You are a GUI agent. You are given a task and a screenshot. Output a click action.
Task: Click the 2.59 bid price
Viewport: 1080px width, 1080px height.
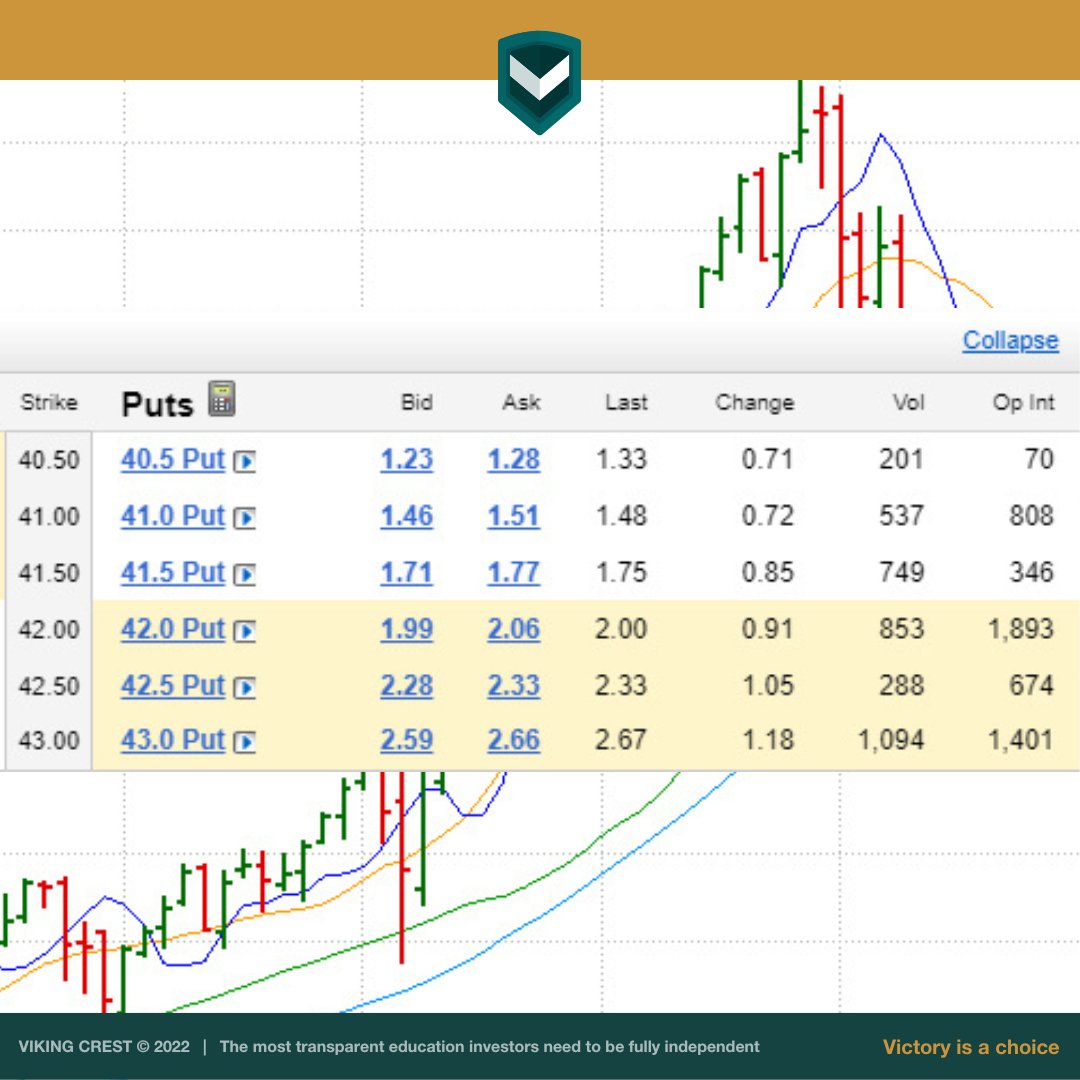406,740
